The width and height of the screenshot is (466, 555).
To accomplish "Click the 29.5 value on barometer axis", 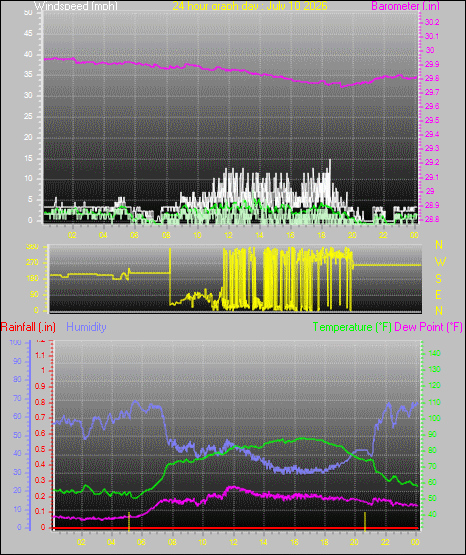I will pos(432,120).
